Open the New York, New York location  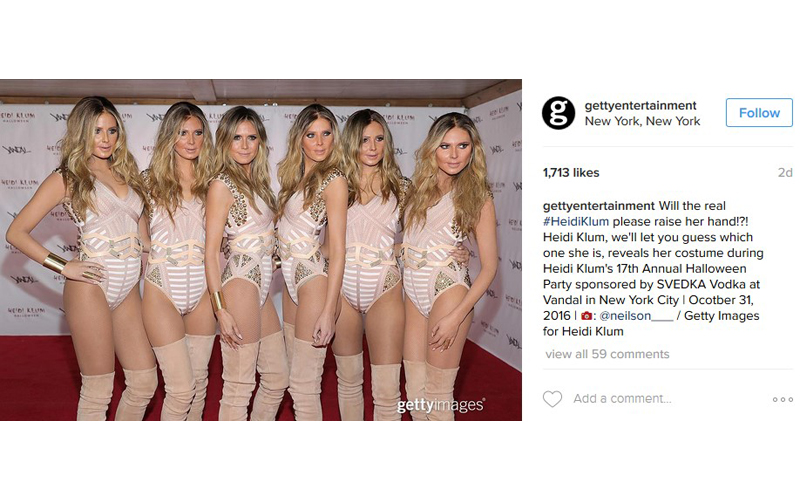(x=642, y=121)
